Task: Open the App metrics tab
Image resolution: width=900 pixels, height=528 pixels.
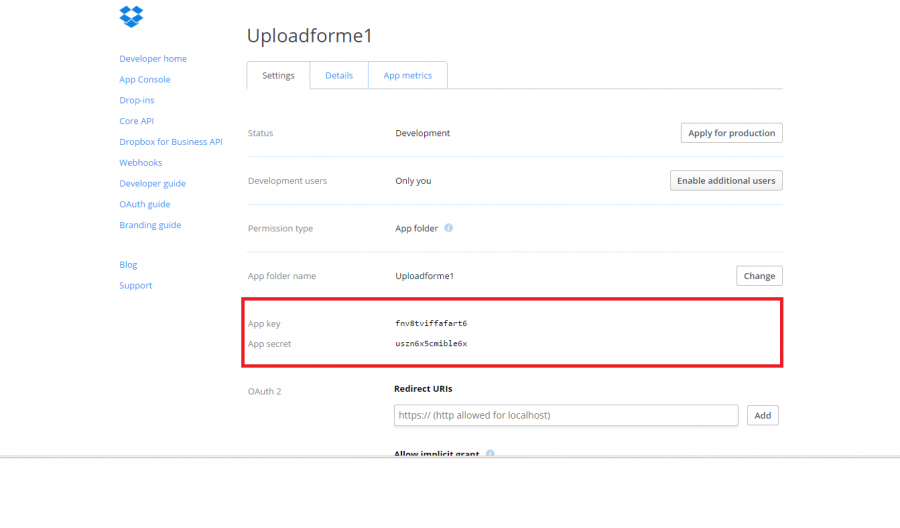Action: [408, 75]
